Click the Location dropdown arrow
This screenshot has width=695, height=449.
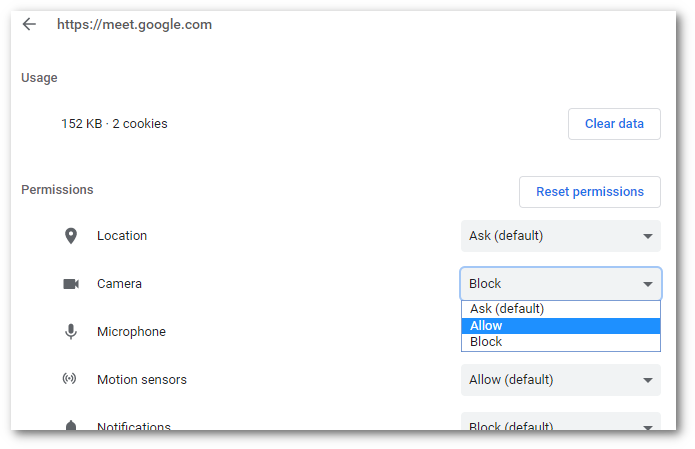pos(648,236)
